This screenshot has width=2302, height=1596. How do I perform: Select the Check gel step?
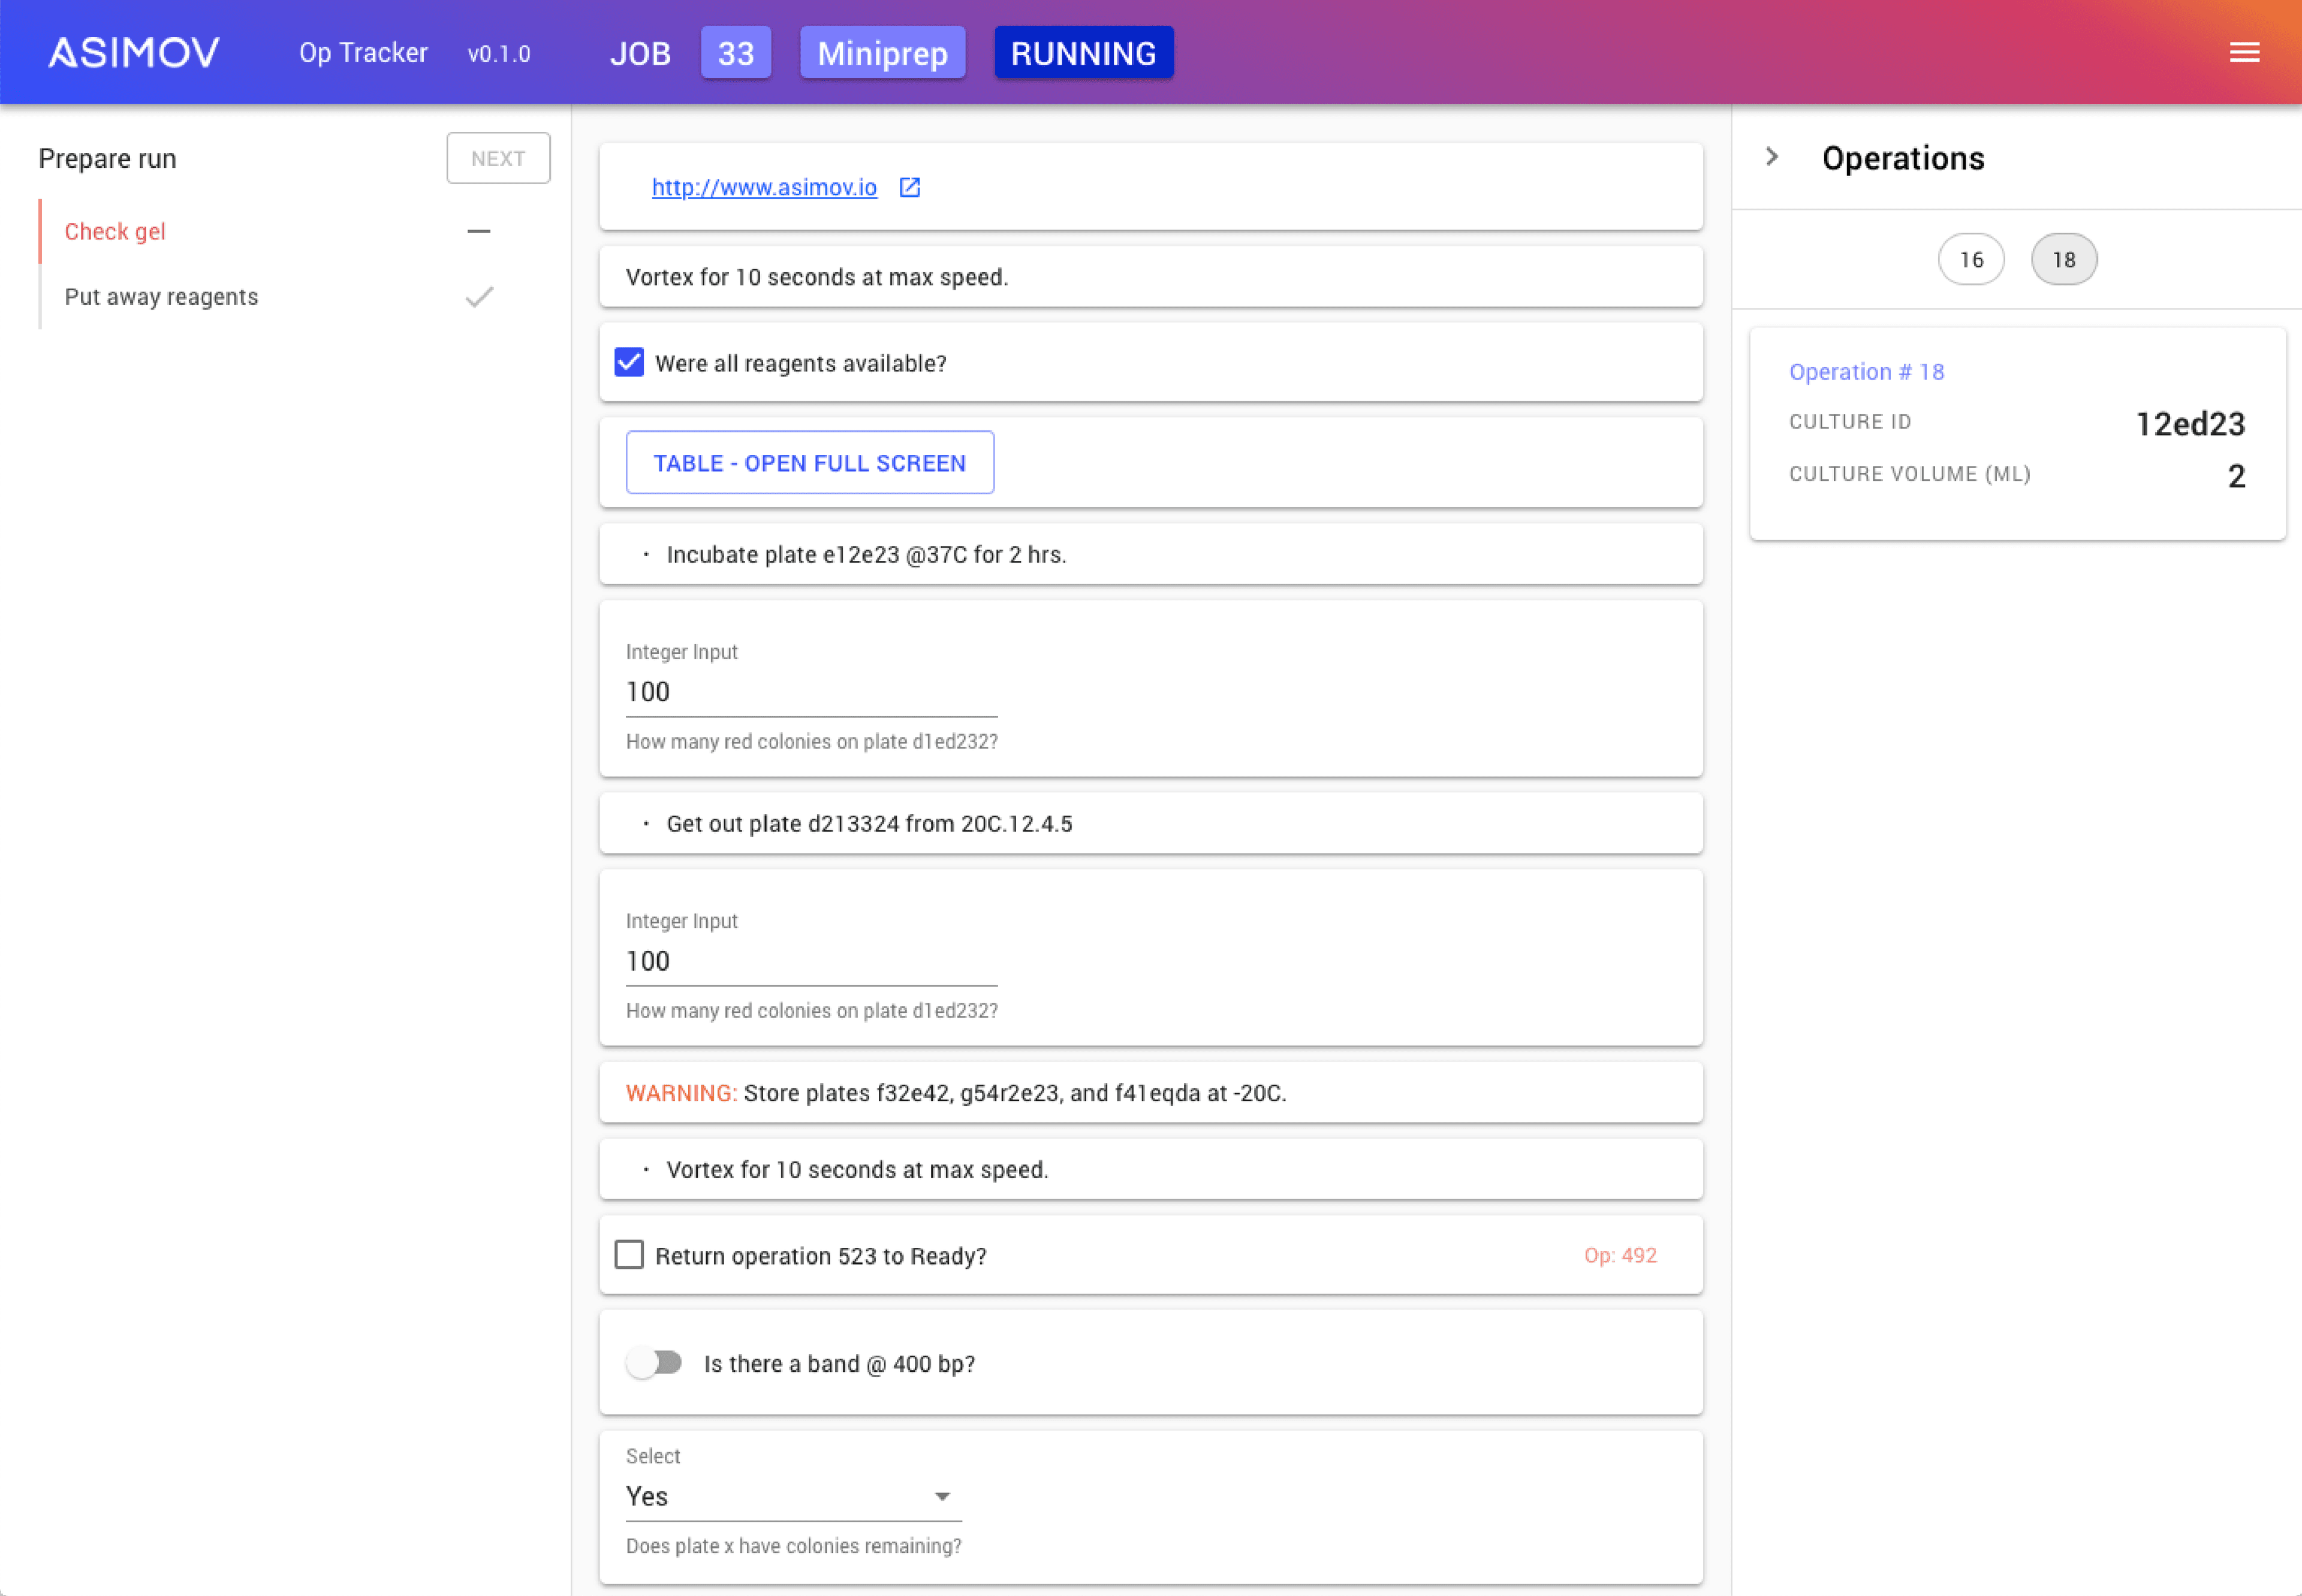pos(115,231)
